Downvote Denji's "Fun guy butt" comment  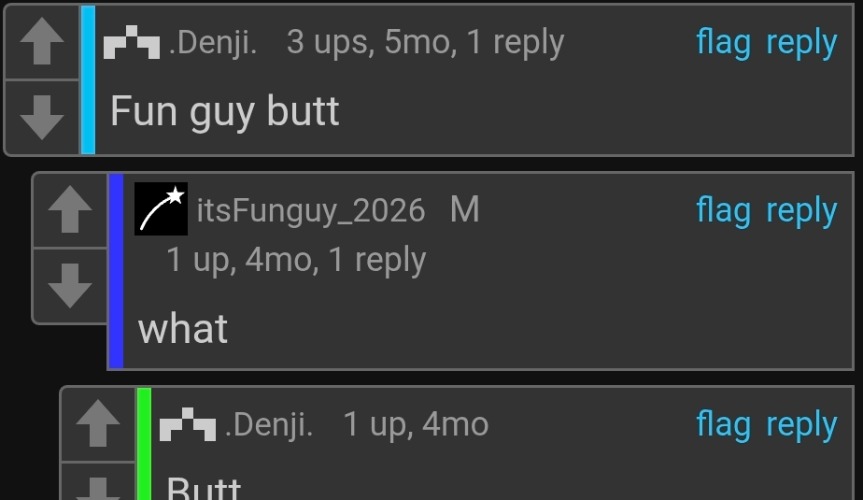[42, 117]
